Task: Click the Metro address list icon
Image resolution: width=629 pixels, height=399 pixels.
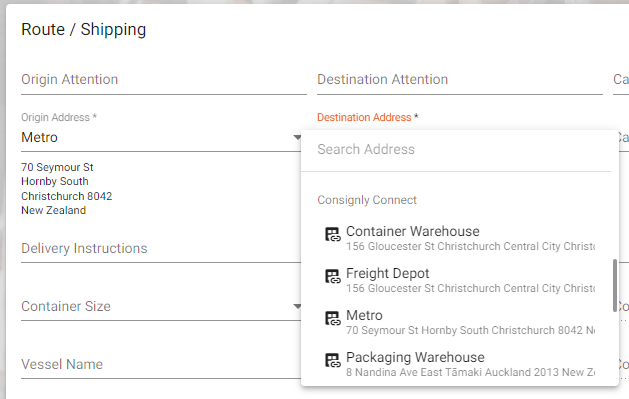Action: 333,318
